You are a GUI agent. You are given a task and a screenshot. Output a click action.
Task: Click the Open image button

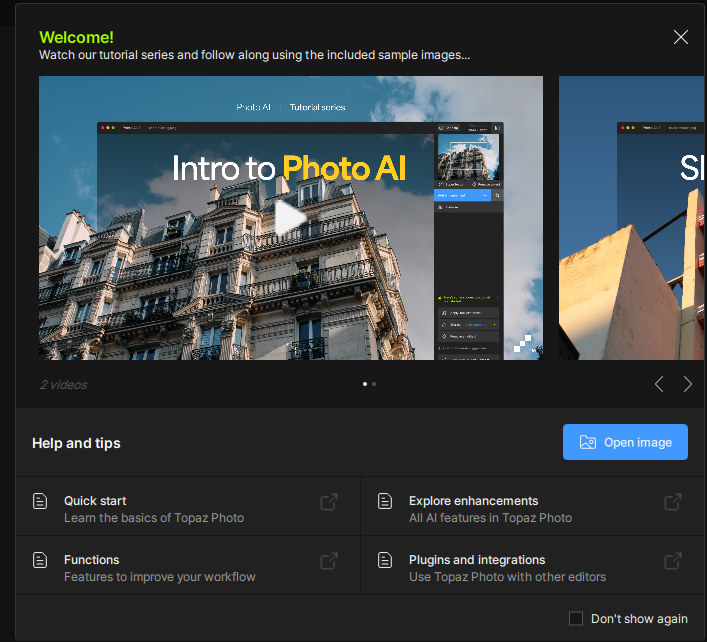click(625, 442)
